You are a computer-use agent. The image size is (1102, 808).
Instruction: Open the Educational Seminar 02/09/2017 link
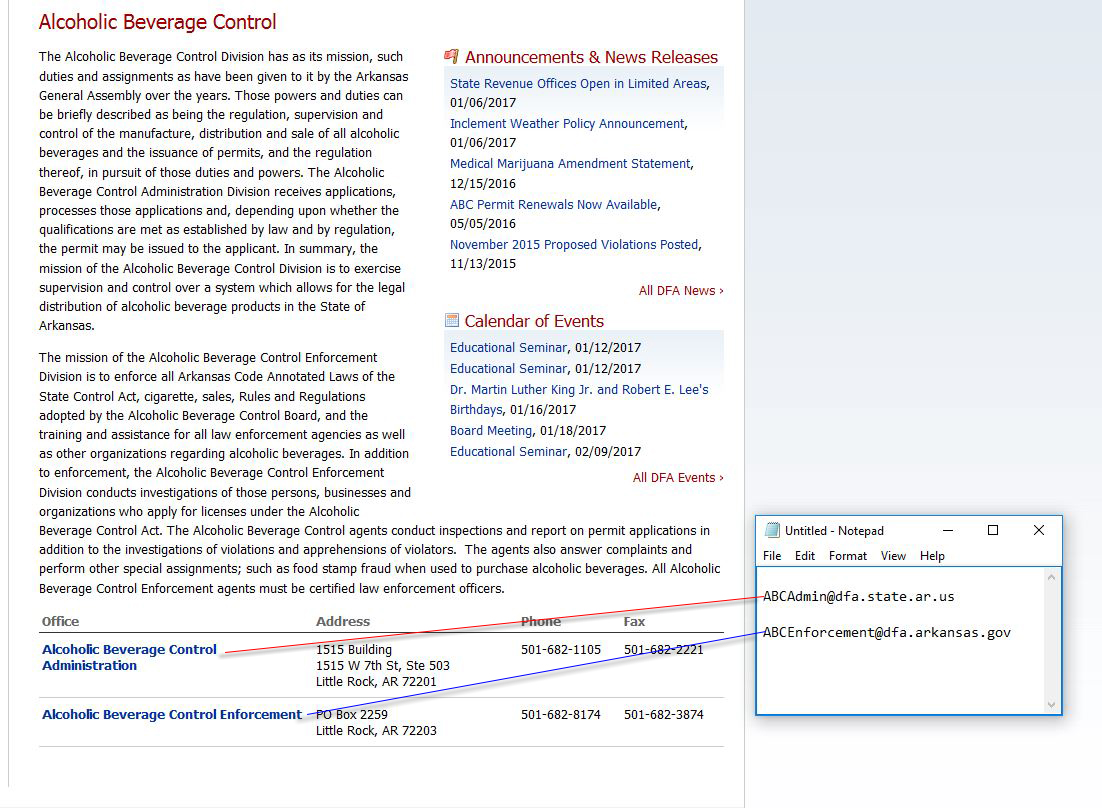pos(508,452)
